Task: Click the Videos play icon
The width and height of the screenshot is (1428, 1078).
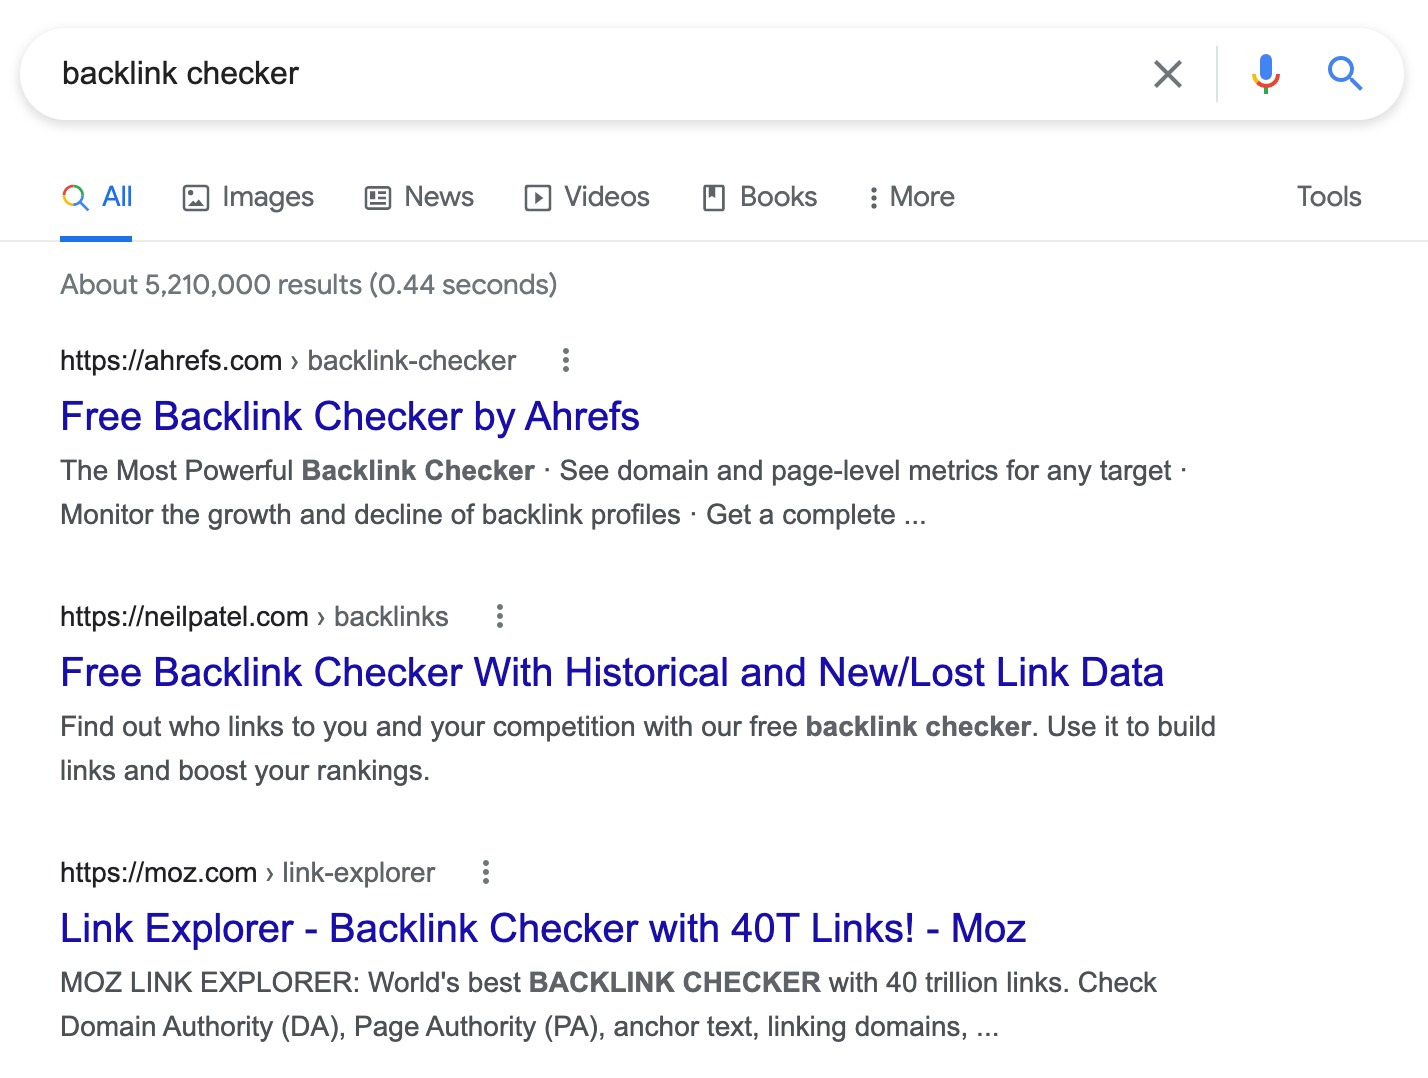Action: [537, 197]
